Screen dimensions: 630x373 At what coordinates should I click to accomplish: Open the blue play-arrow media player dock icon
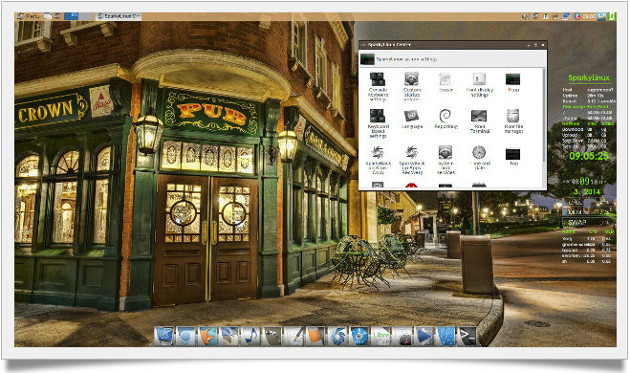424,336
